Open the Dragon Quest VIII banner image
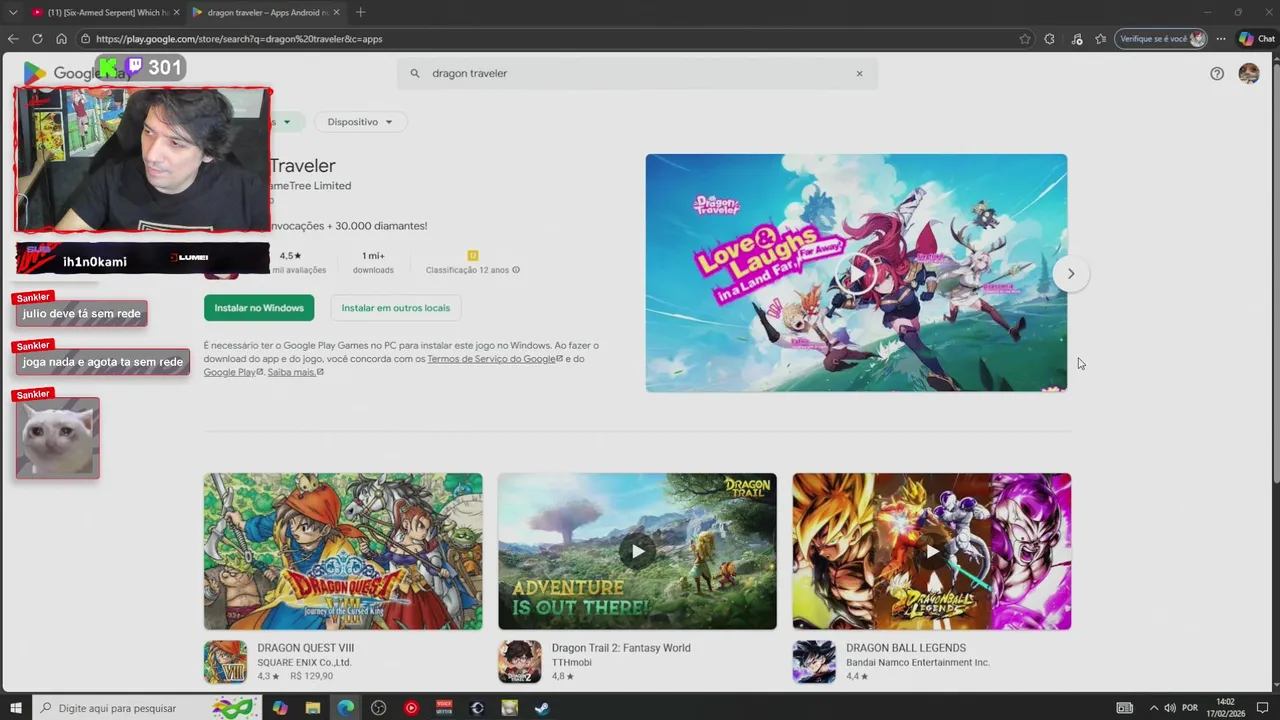 [343, 551]
